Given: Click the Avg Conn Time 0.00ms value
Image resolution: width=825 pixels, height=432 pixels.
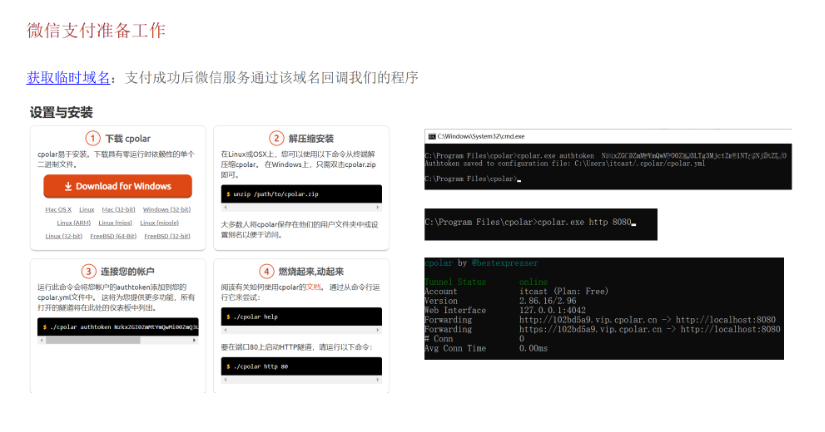Looking at the screenshot, I should [534, 348].
